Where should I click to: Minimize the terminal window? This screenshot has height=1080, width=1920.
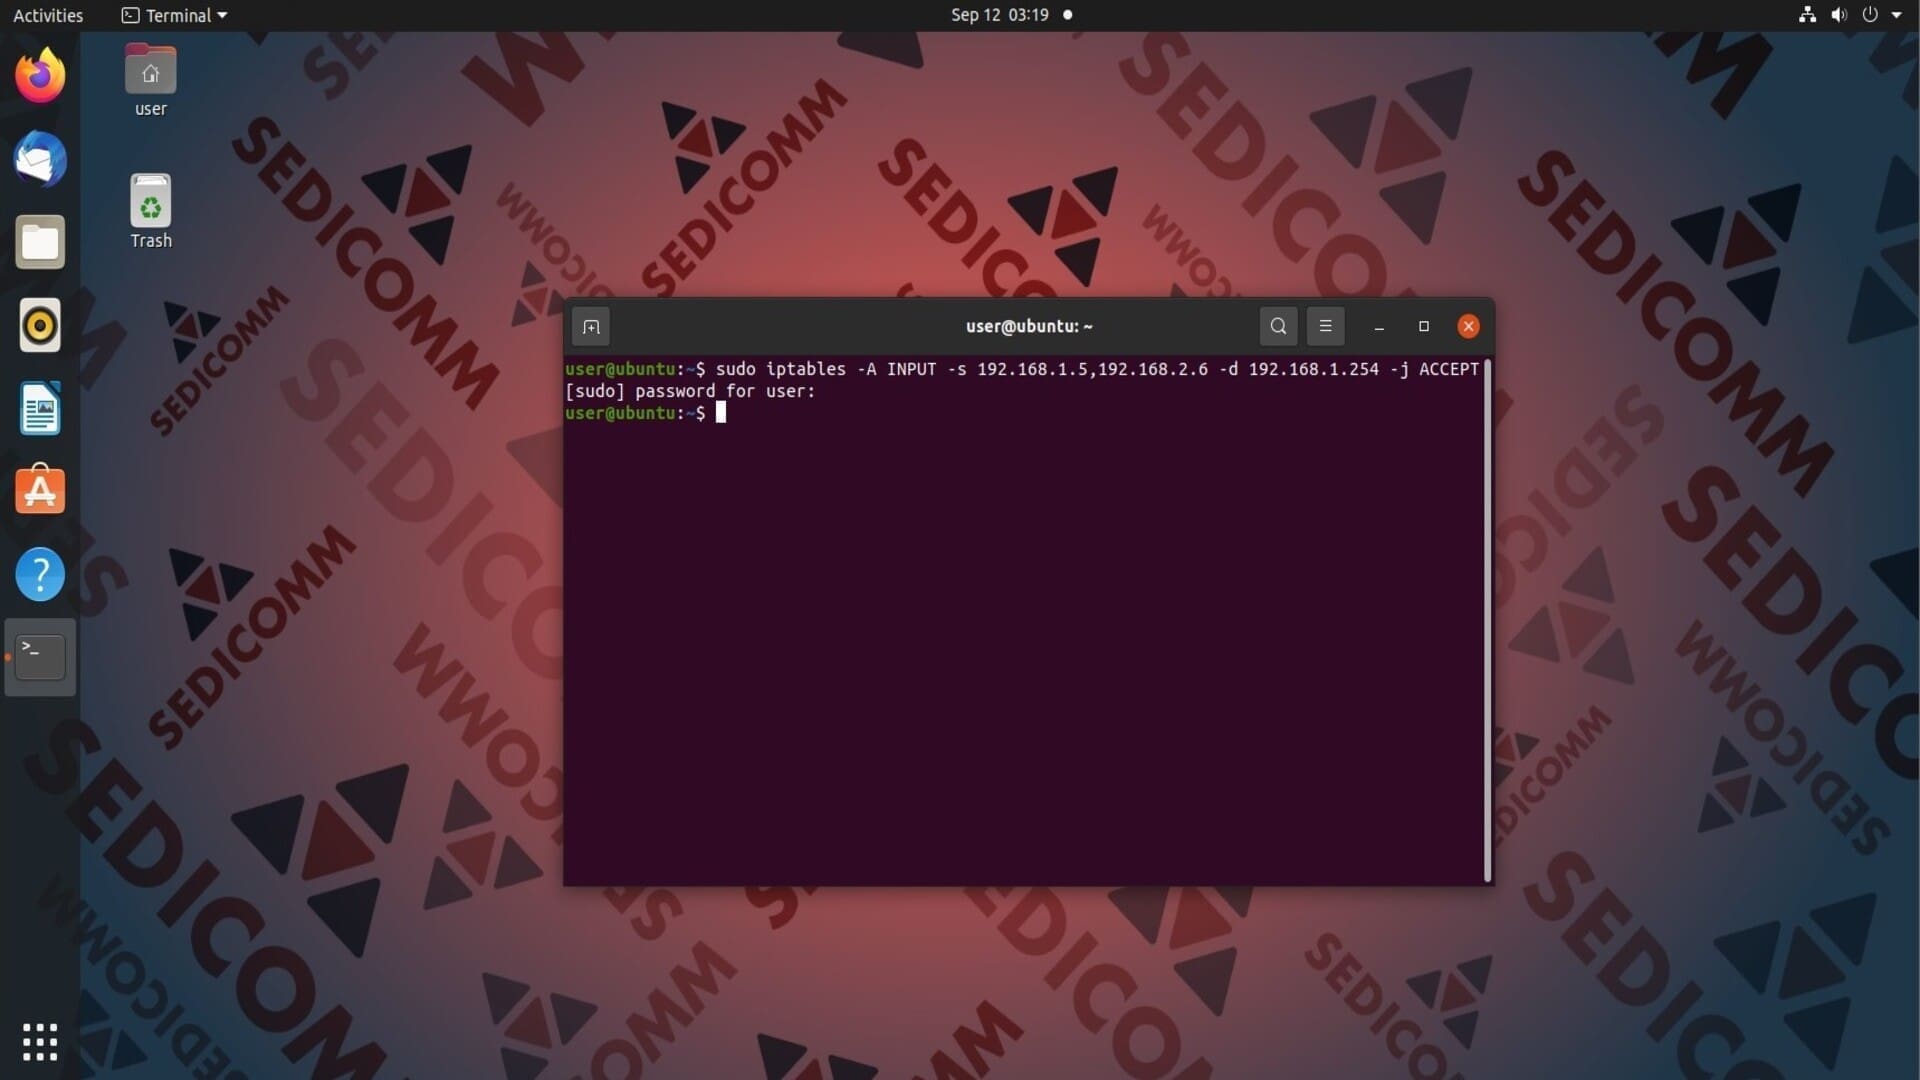(x=1379, y=326)
